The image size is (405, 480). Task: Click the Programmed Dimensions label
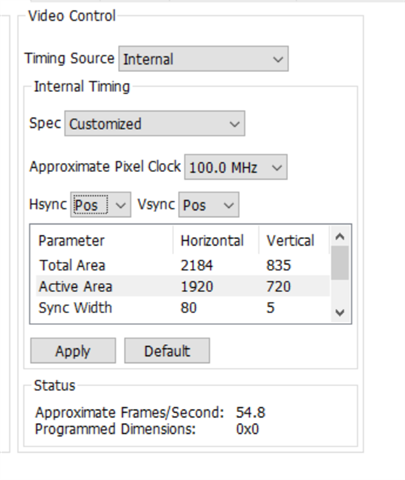115,429
